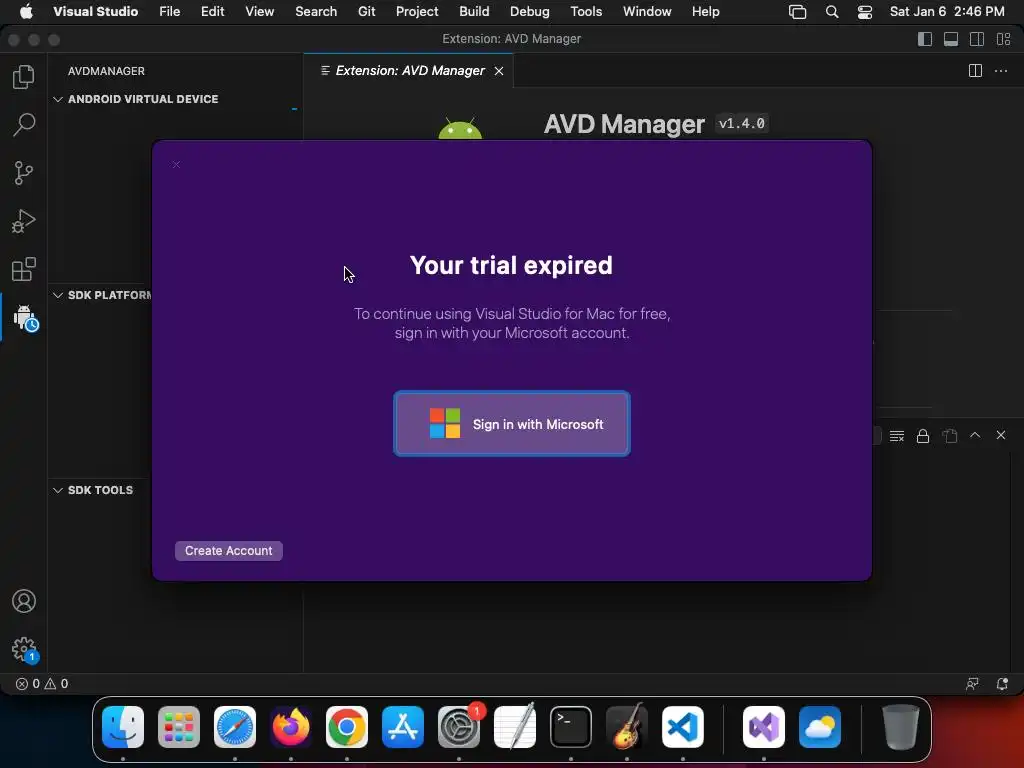Close the bottom panel
The width and height of the screenshot is (1024, 768).
1000,435
